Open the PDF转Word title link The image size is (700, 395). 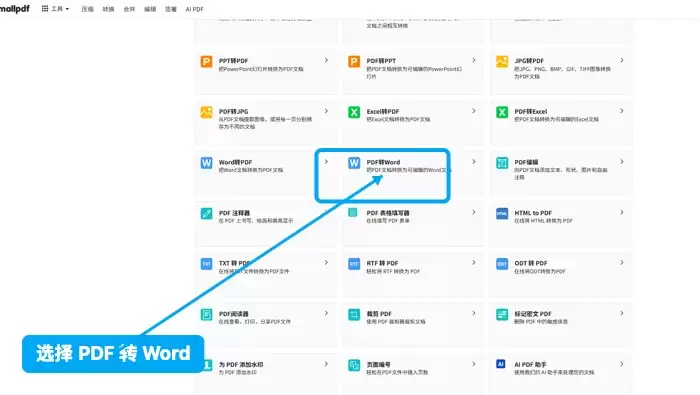click(x=383, y=162)
